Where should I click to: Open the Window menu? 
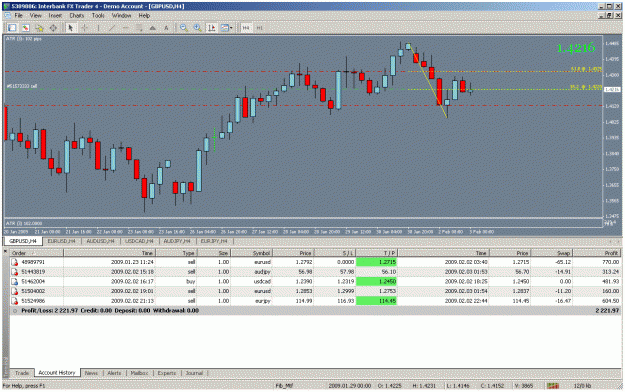point(121,16)
